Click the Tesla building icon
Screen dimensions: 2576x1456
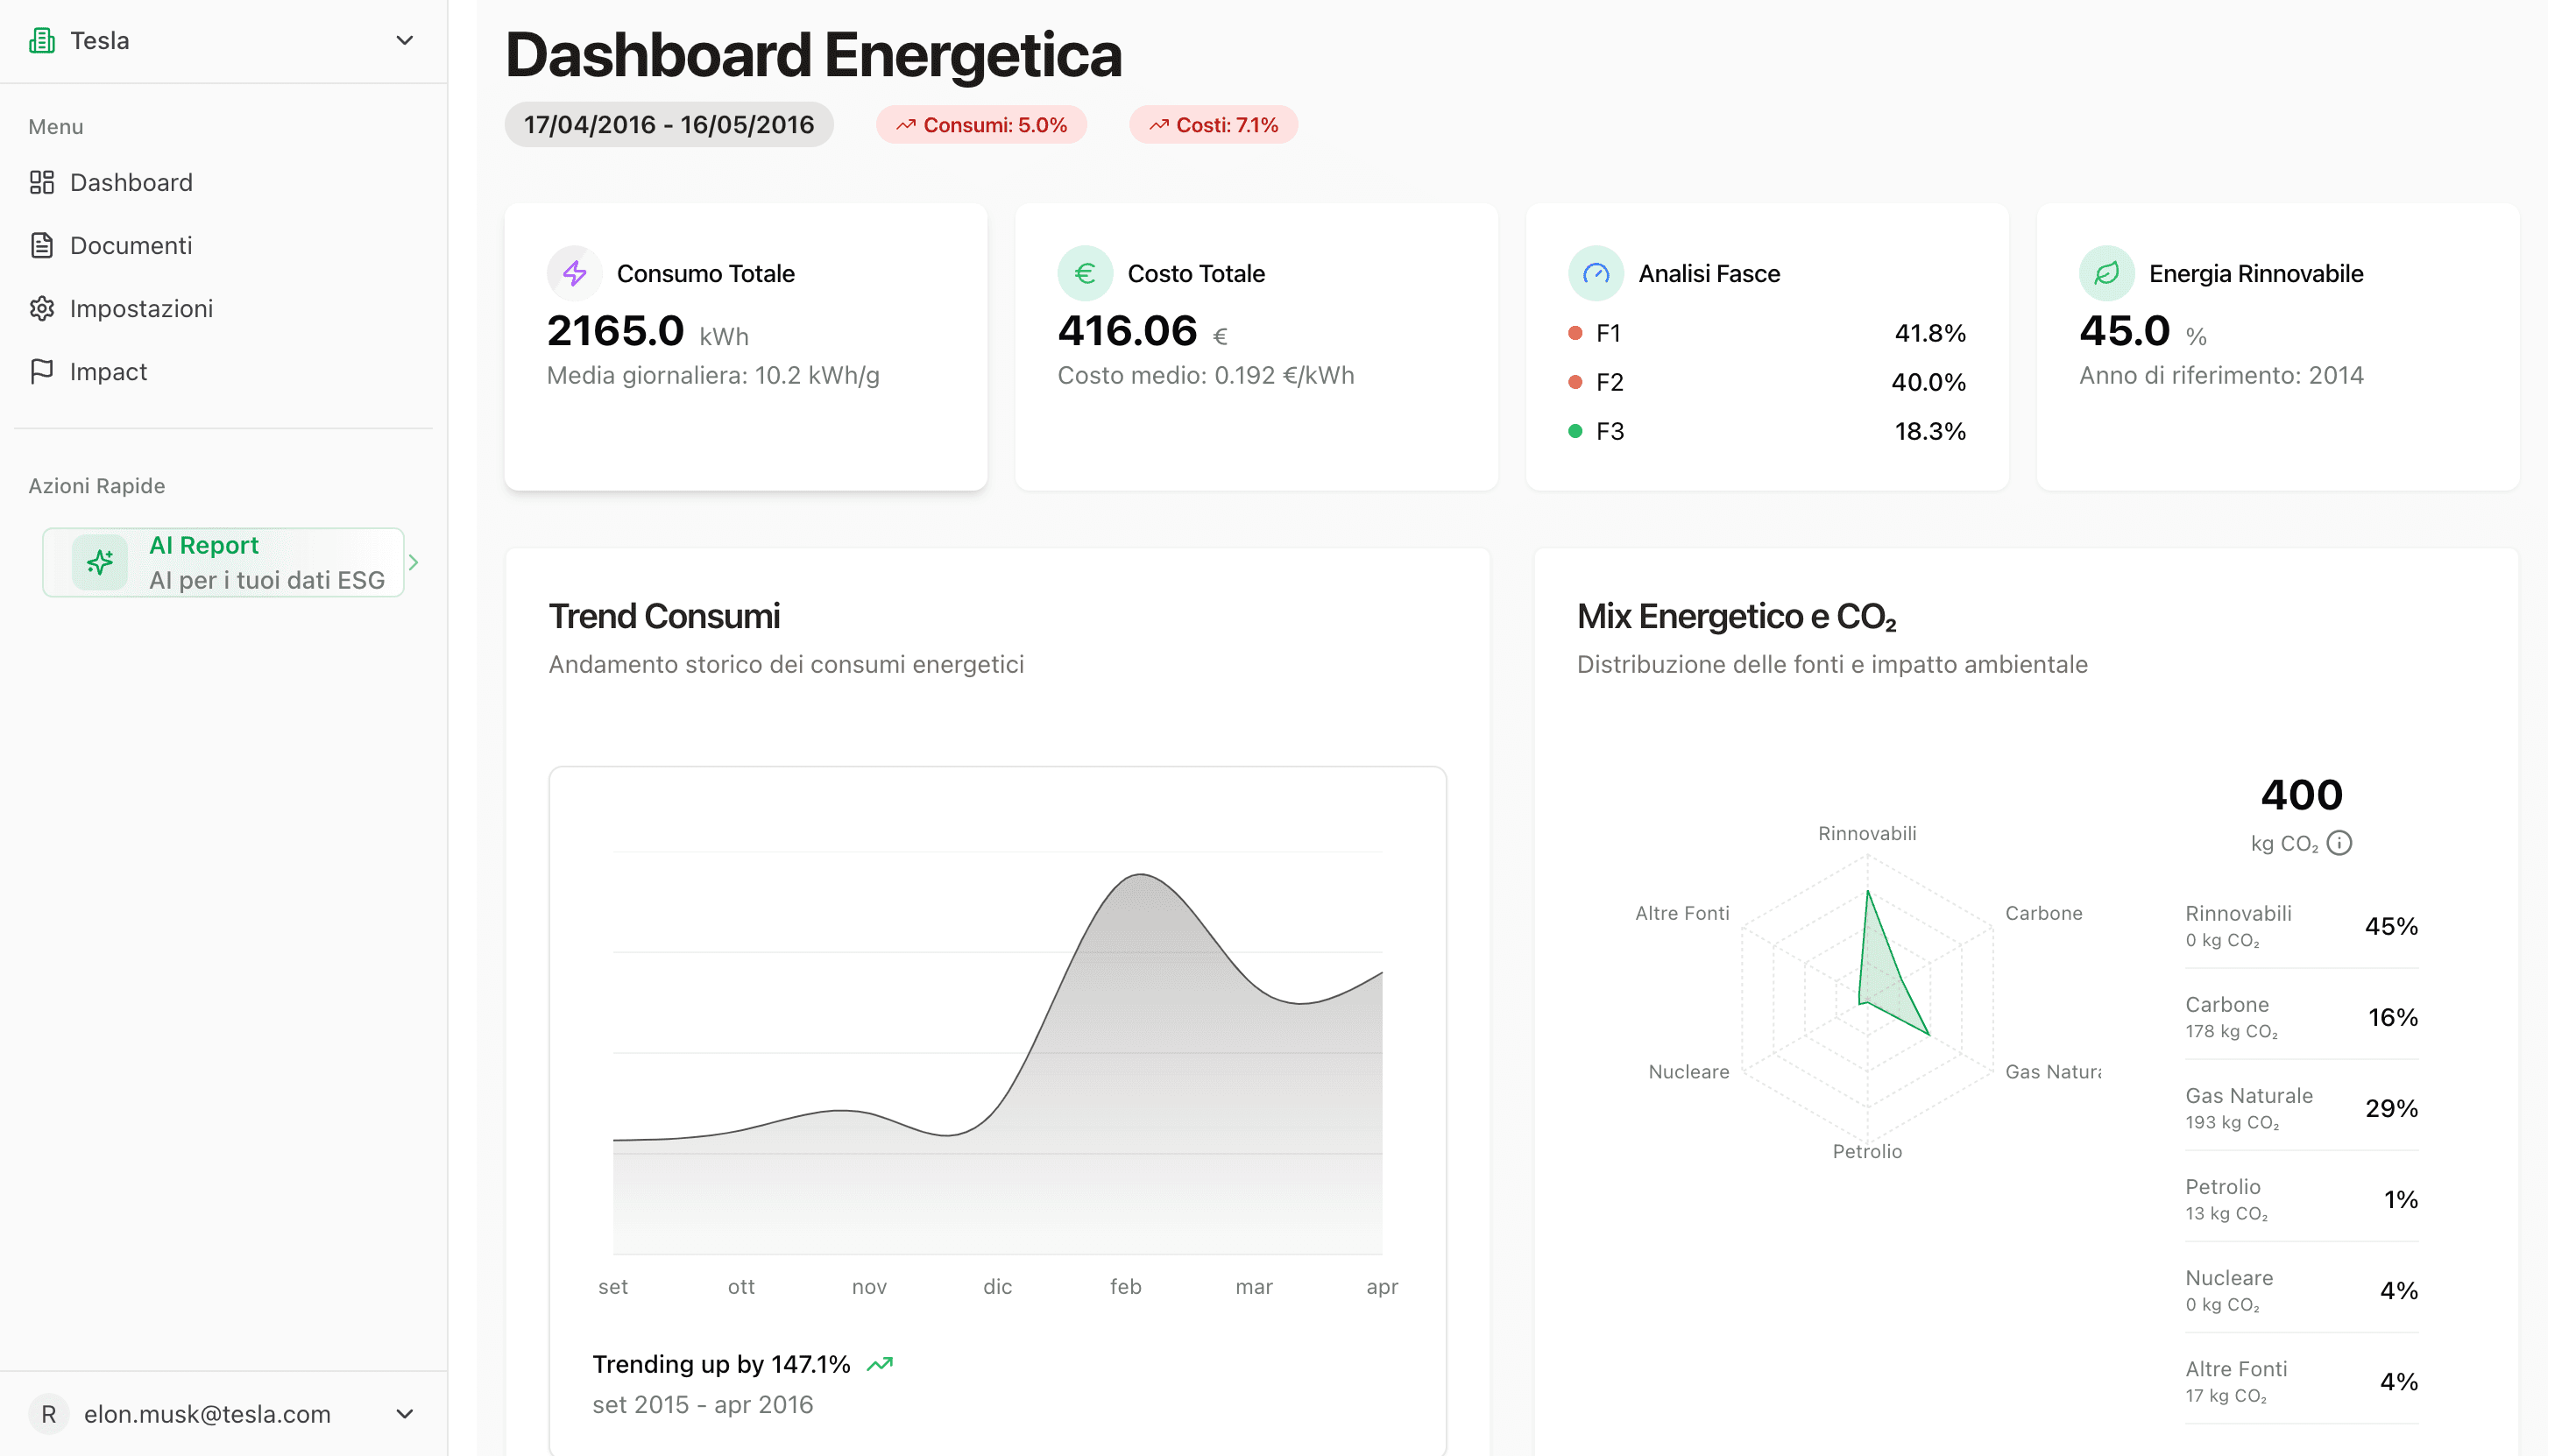[x=42, y=40]
